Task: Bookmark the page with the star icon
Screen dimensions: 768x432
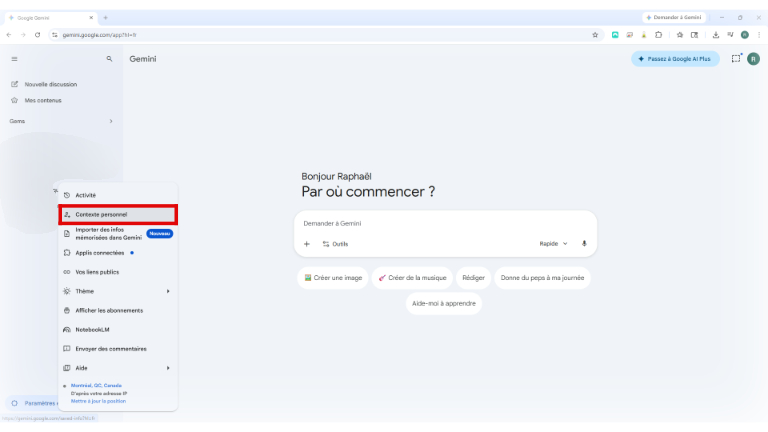Action: click(x=596, y=34)
